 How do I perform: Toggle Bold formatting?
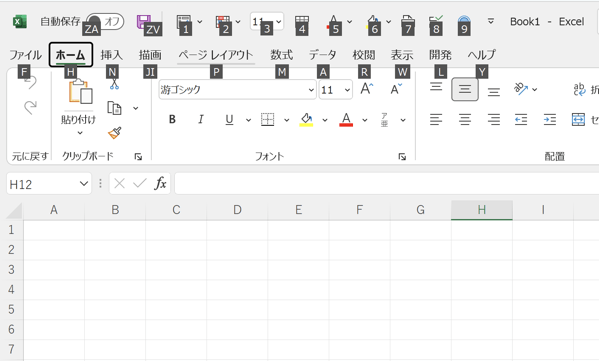[172, 120]
